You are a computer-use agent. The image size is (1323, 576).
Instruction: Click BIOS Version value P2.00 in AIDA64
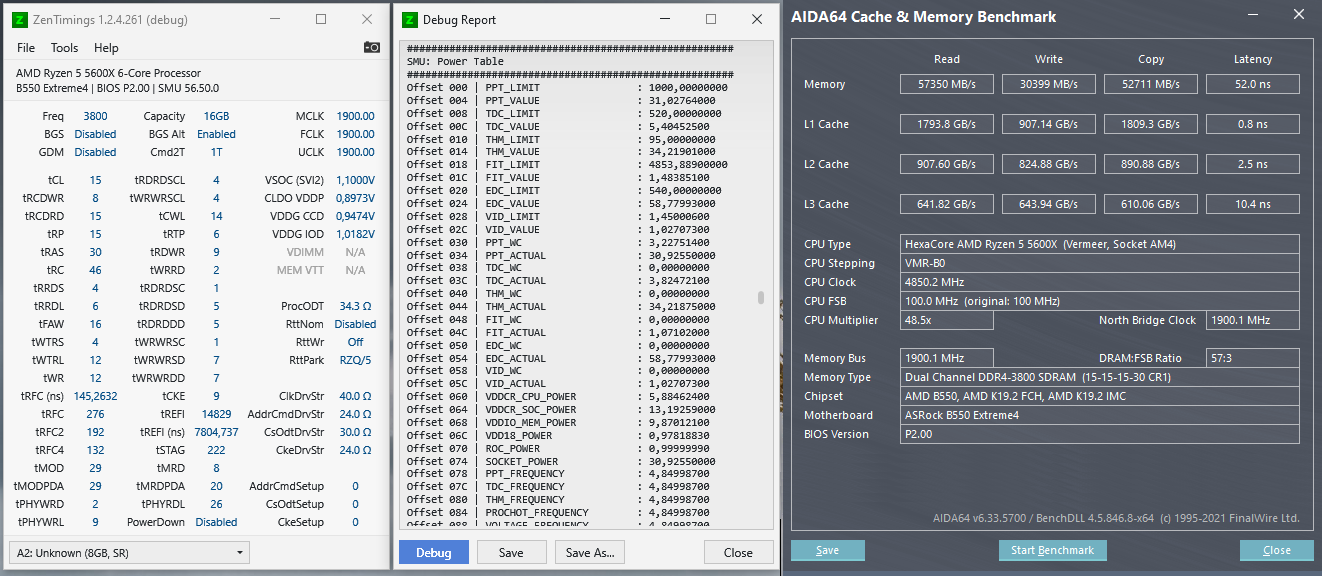click(x=1100, y=434)
